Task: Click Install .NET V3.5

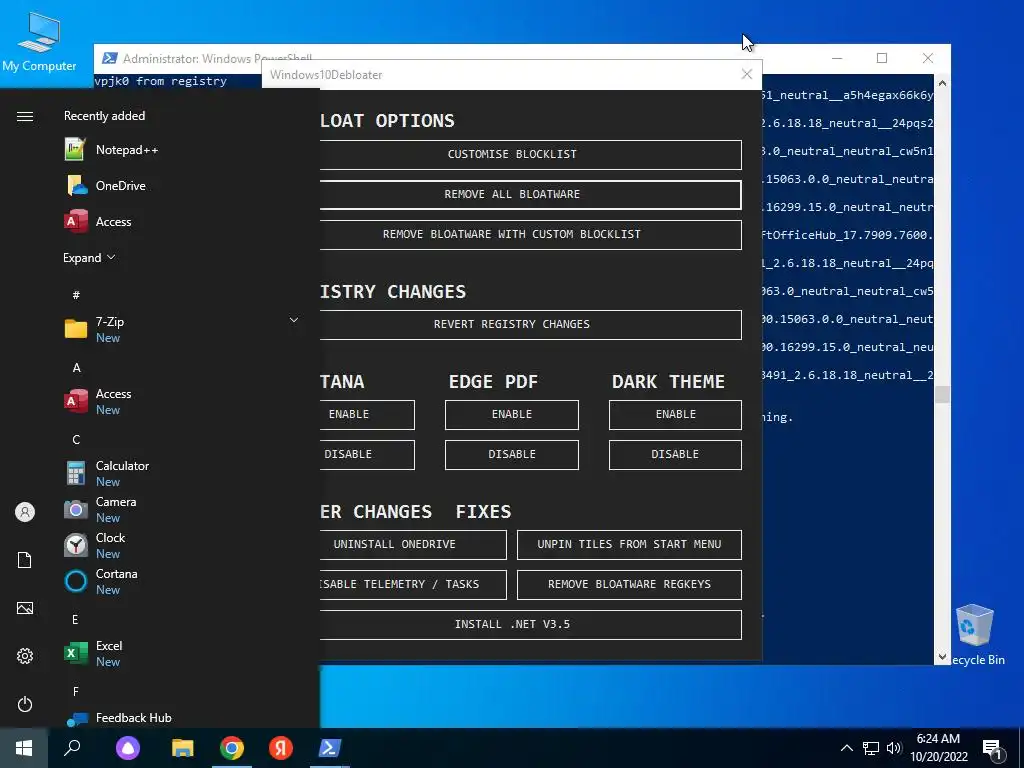Action: 530,625
